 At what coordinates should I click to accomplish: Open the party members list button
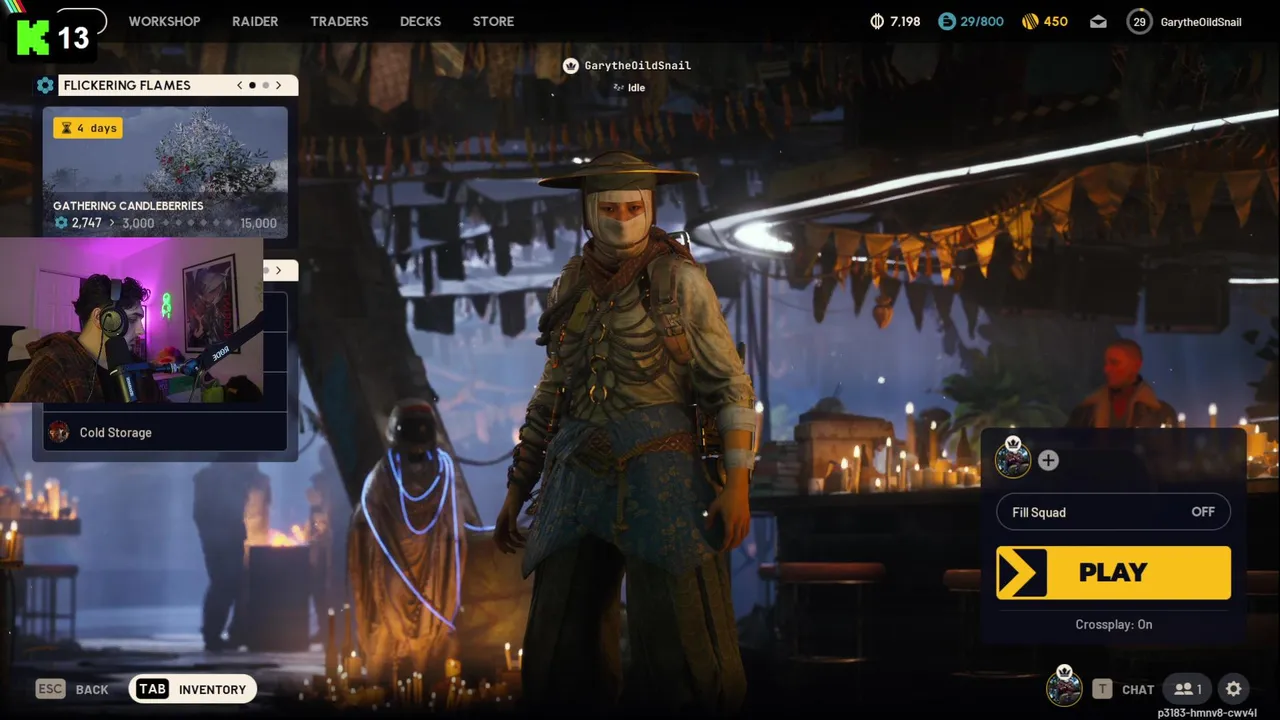(1187, 689)
